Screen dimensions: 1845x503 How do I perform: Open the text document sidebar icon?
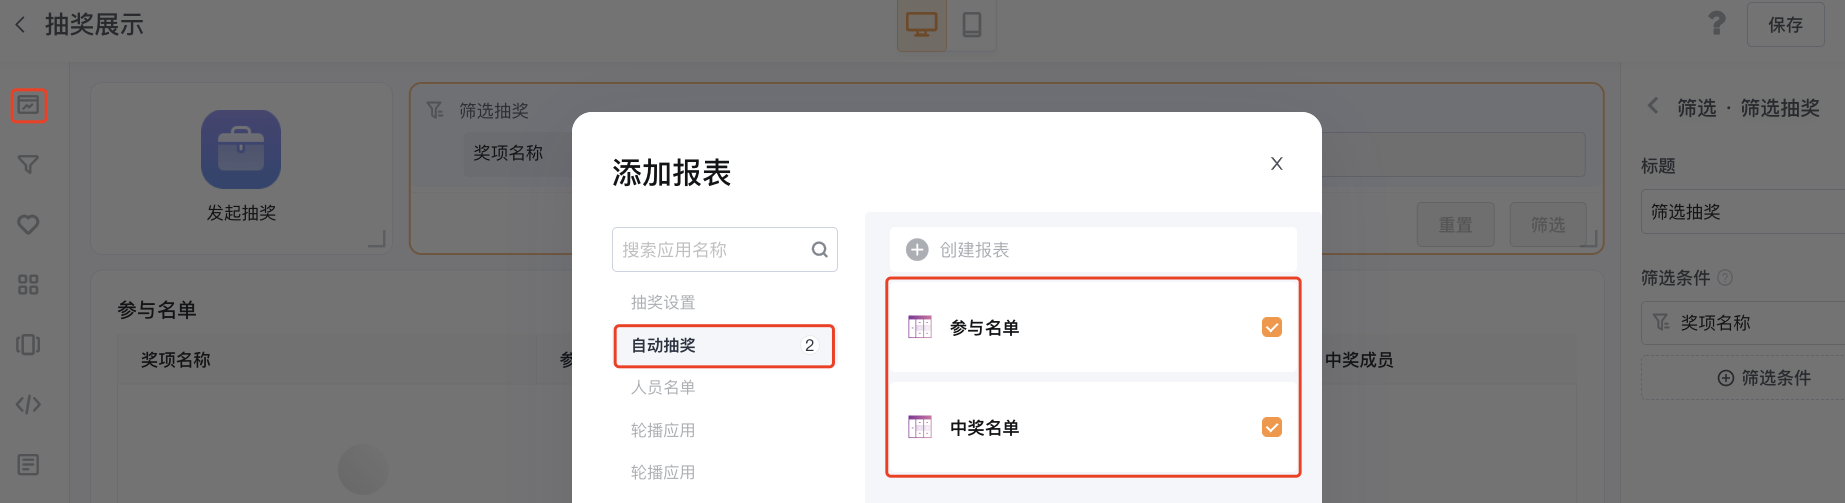(28, 465)
